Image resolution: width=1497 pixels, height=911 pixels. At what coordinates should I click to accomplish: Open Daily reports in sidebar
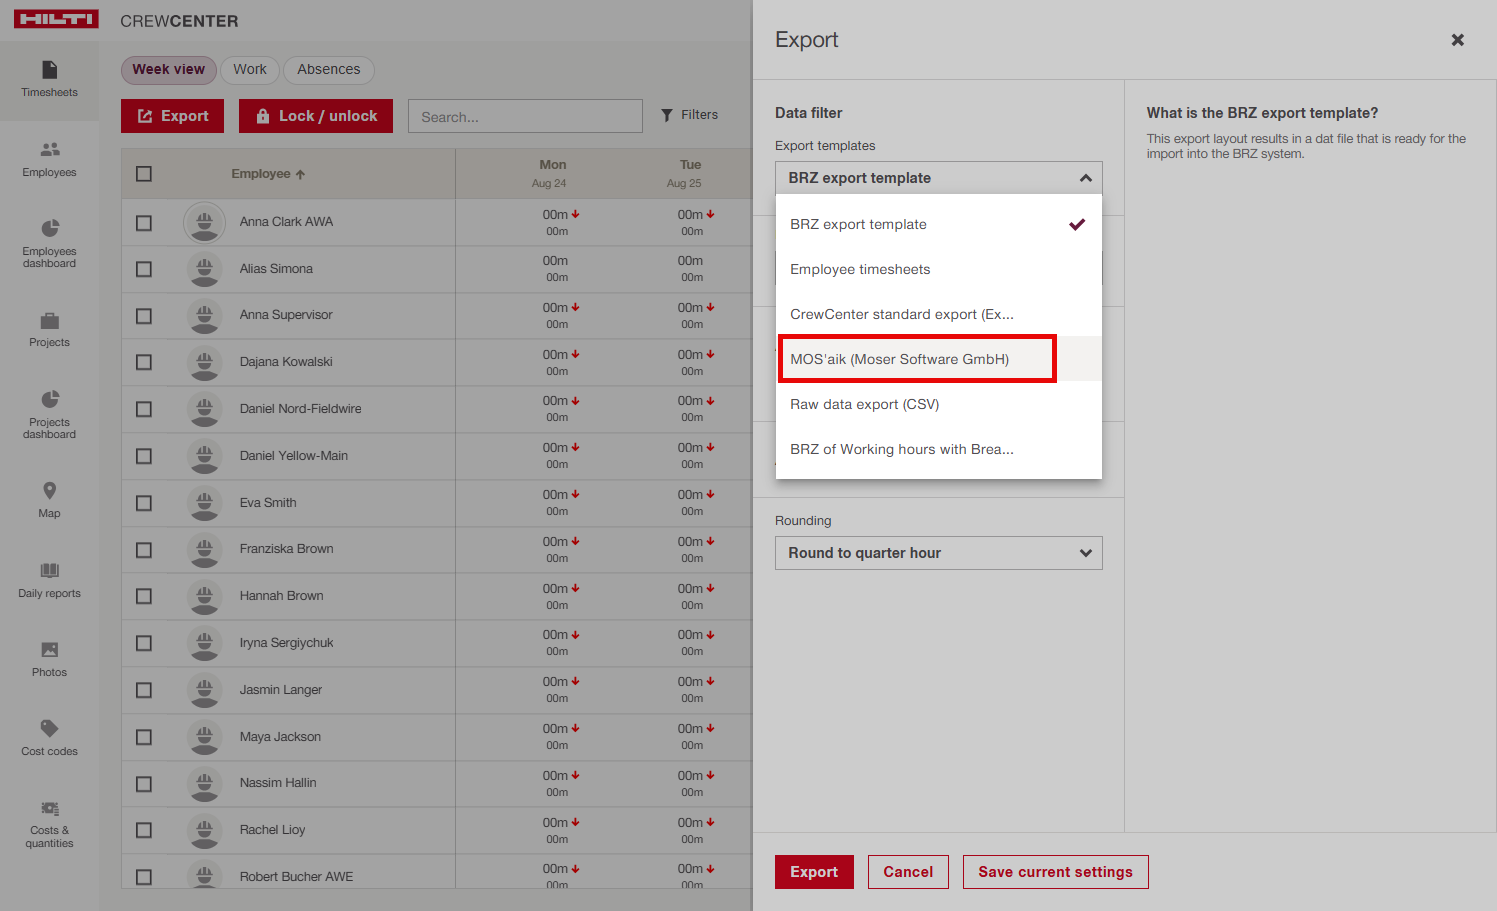pos(49,581)
